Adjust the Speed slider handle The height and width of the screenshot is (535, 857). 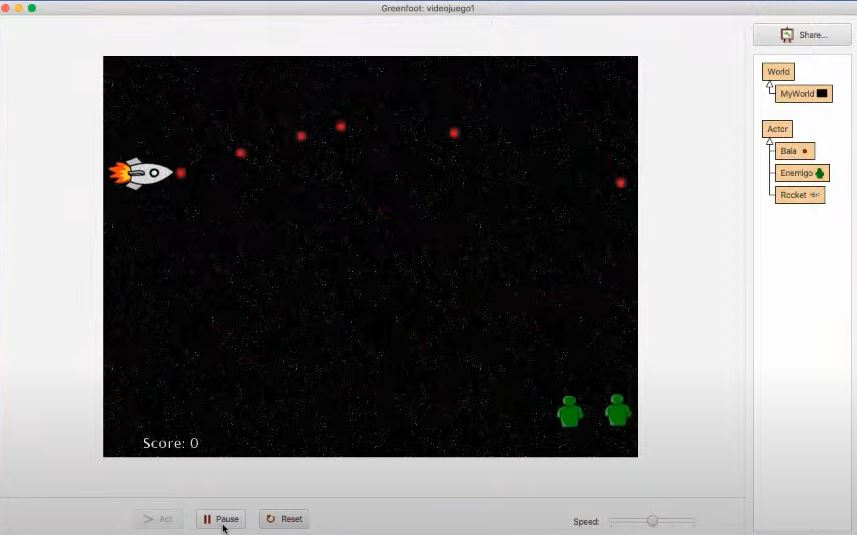[x=652, y=520]
